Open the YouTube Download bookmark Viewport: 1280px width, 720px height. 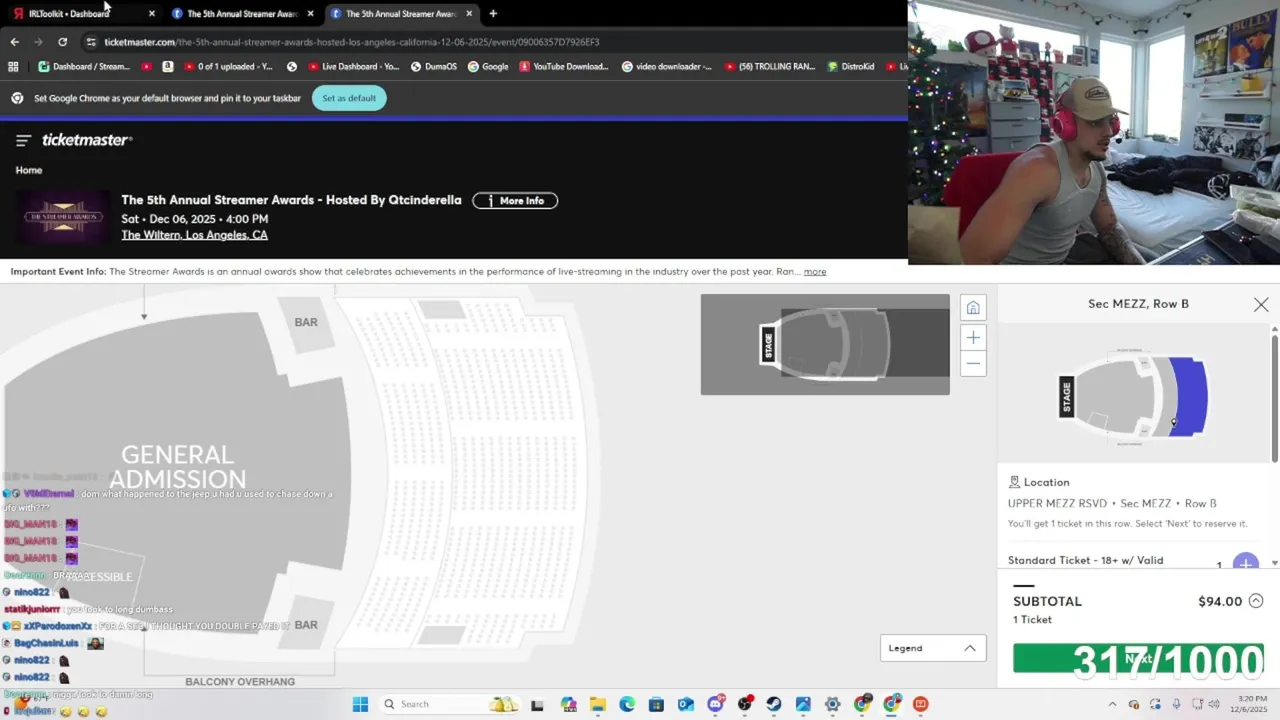tap(563, 67)
